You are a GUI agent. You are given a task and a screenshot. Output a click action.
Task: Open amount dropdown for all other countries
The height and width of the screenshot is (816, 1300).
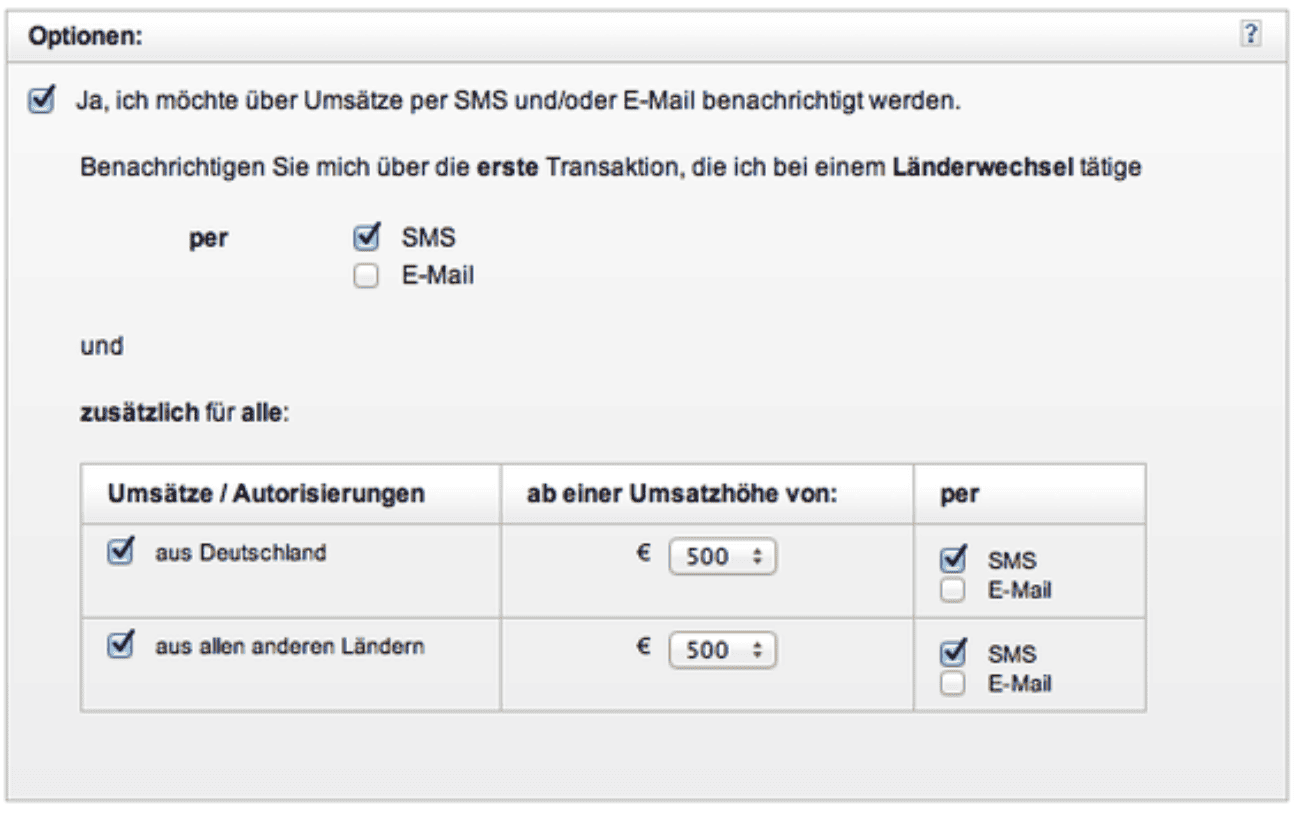point(722,651)
